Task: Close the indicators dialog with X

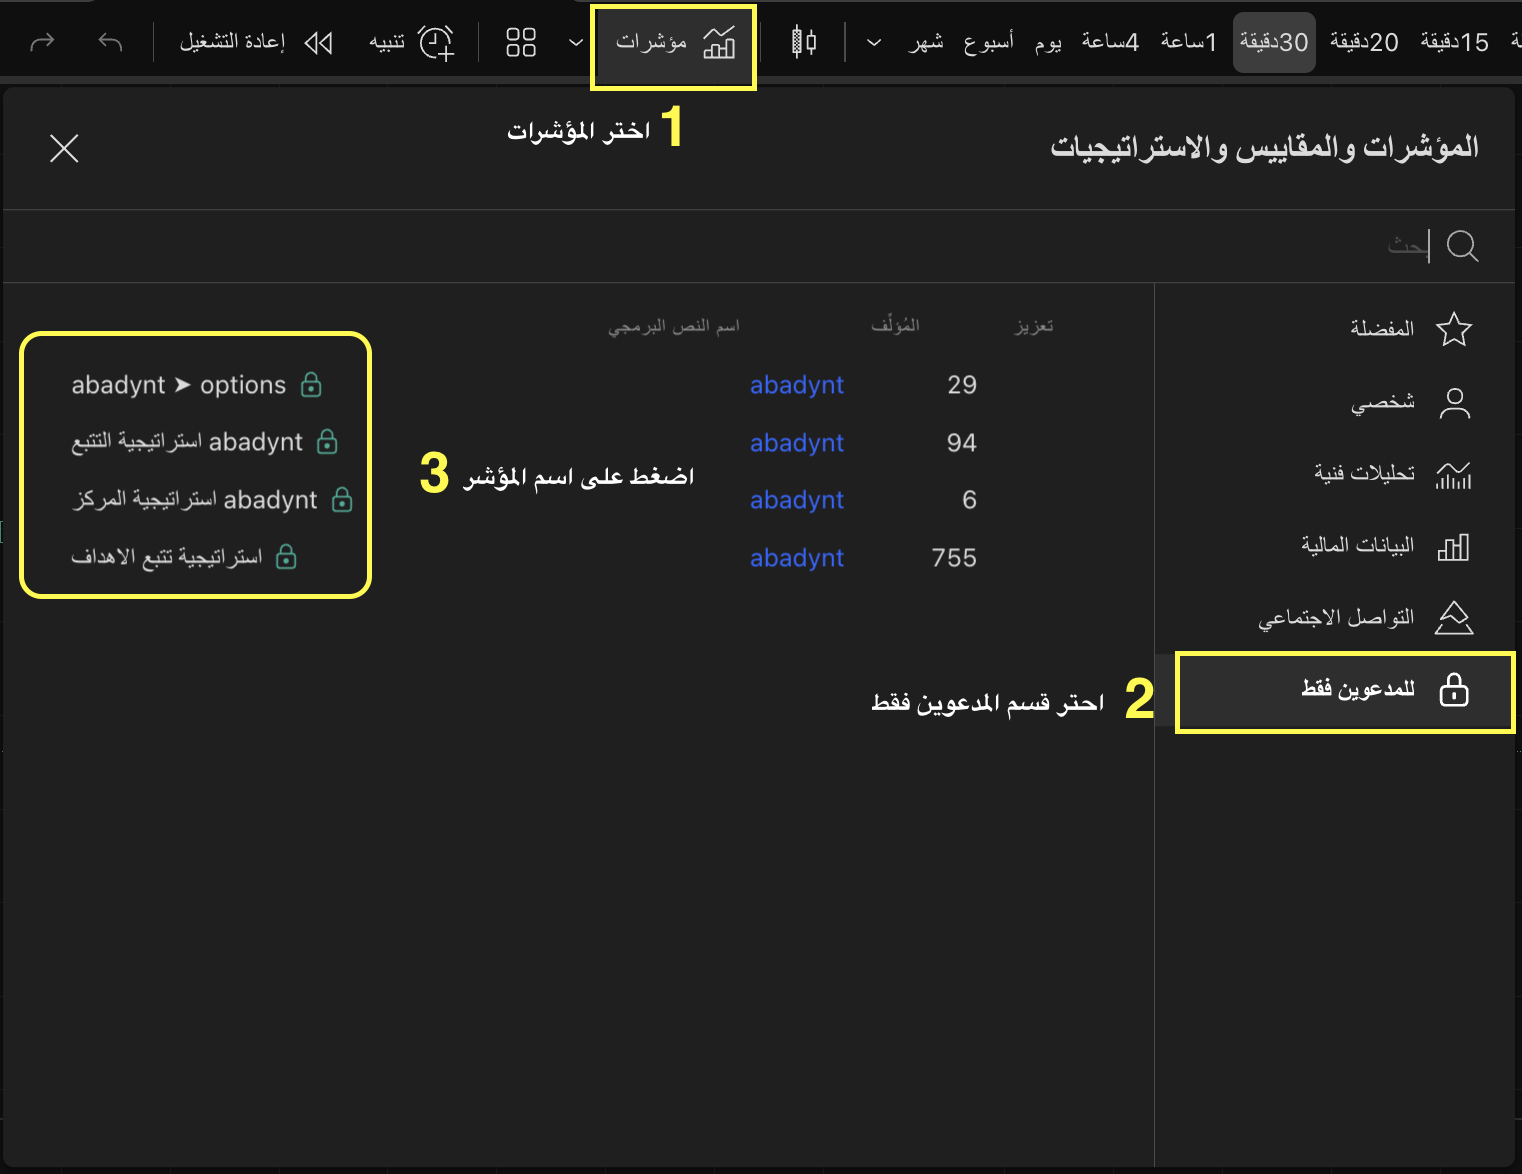Action: coord(64,148)
